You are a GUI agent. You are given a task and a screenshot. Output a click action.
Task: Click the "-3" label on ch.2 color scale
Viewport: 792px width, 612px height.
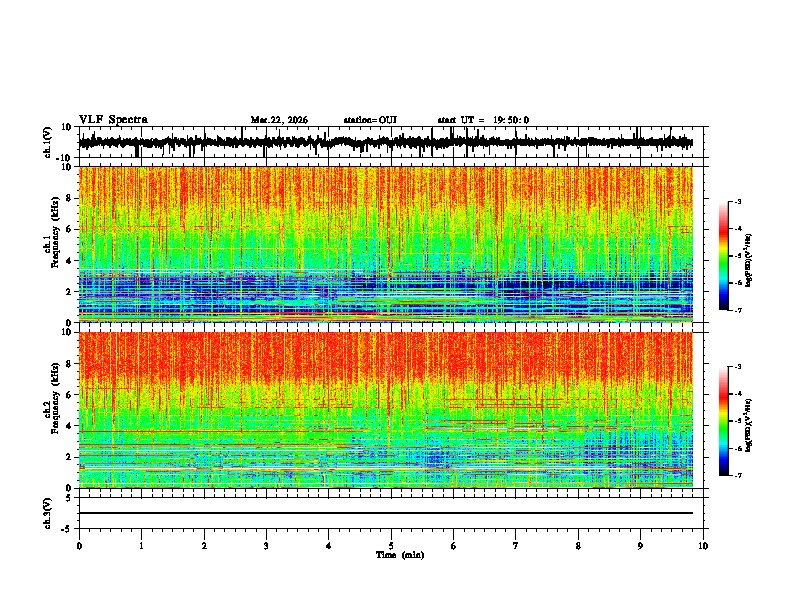(738, 367)
